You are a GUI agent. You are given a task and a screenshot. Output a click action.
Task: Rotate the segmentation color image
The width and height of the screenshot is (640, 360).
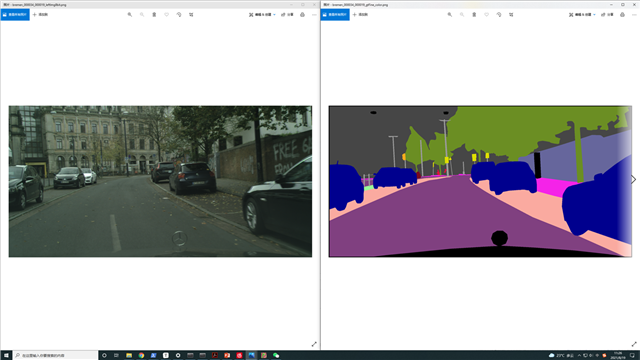(499, 14)
